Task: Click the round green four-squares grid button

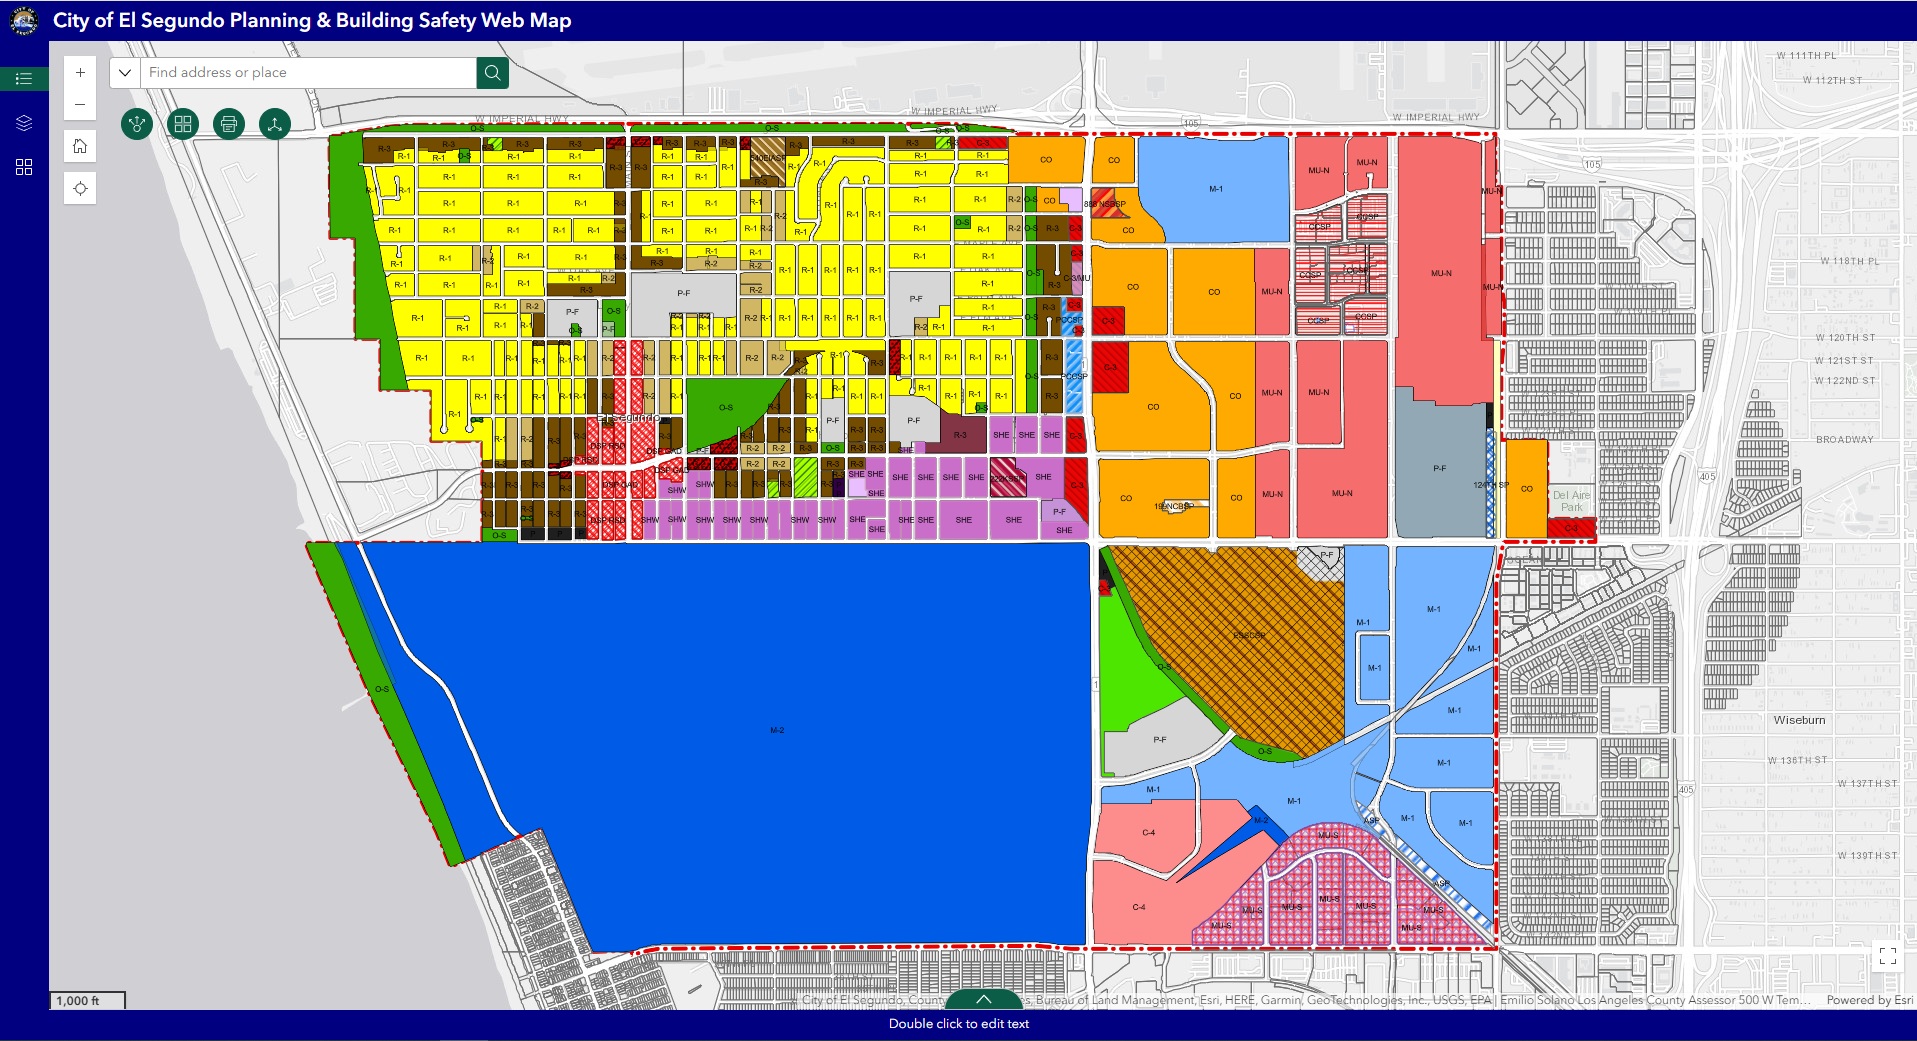Action: pos(183,124)
